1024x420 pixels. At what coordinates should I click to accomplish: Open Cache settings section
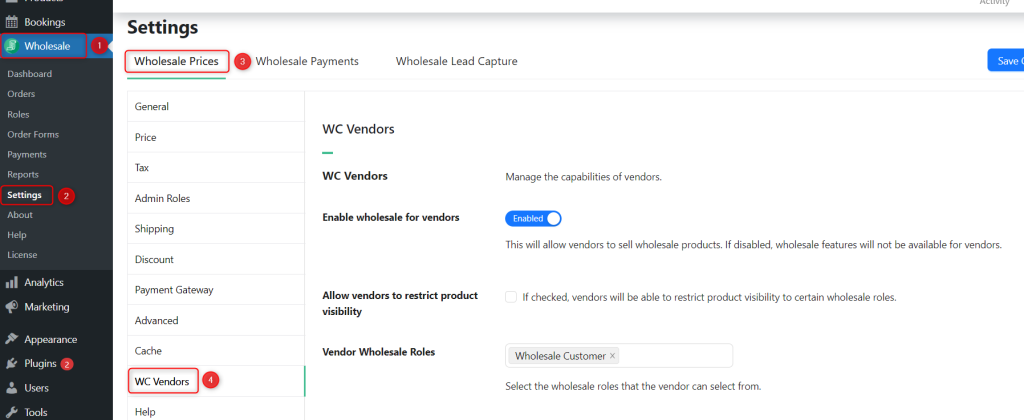click(x=216, y=351)
